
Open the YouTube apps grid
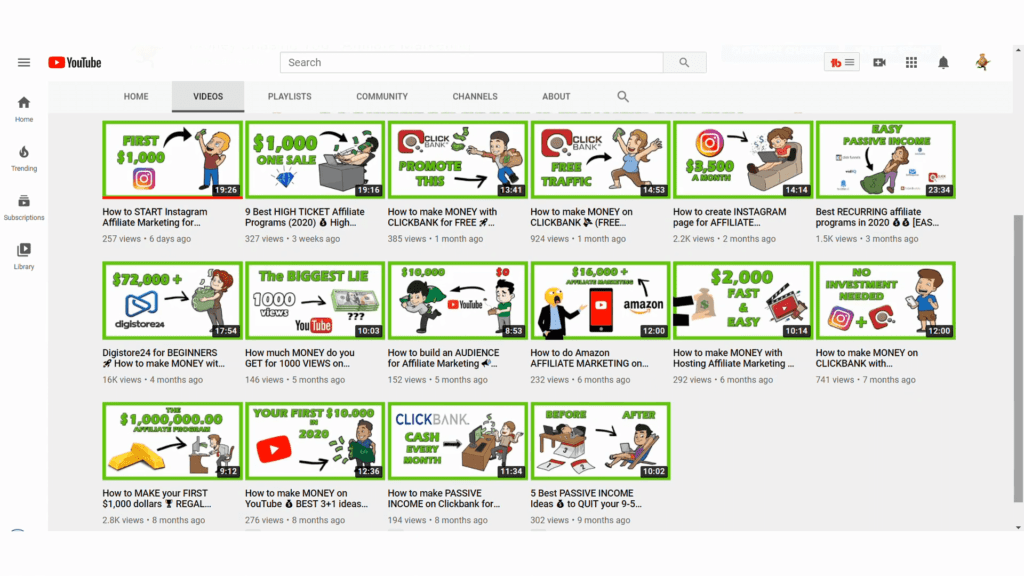(911, 63)
